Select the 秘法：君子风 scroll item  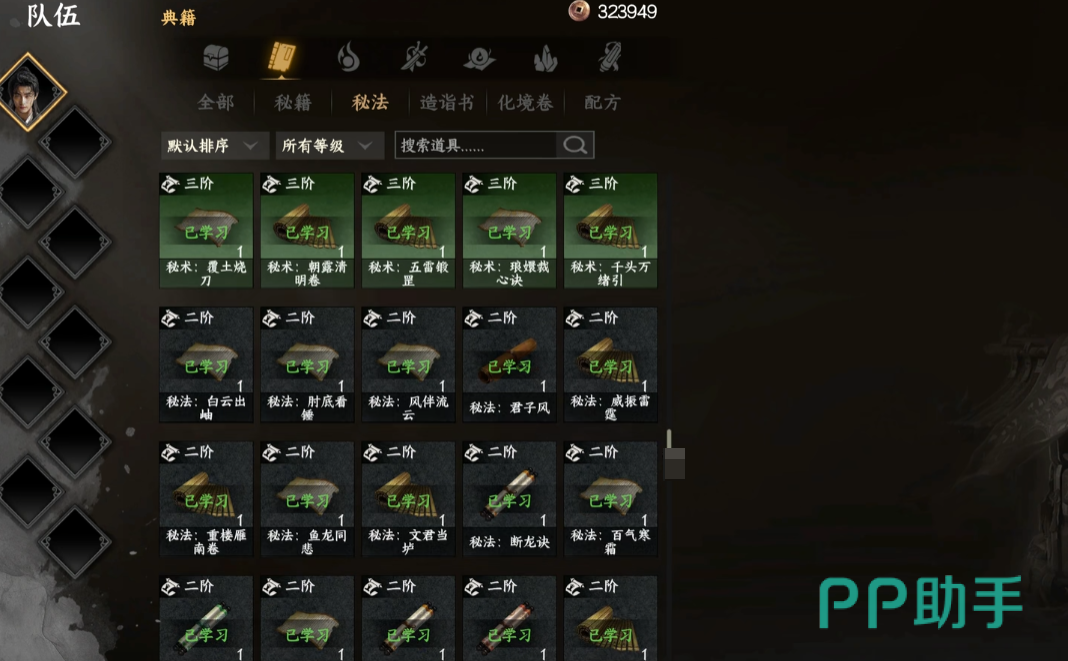(x=509, y=365)
